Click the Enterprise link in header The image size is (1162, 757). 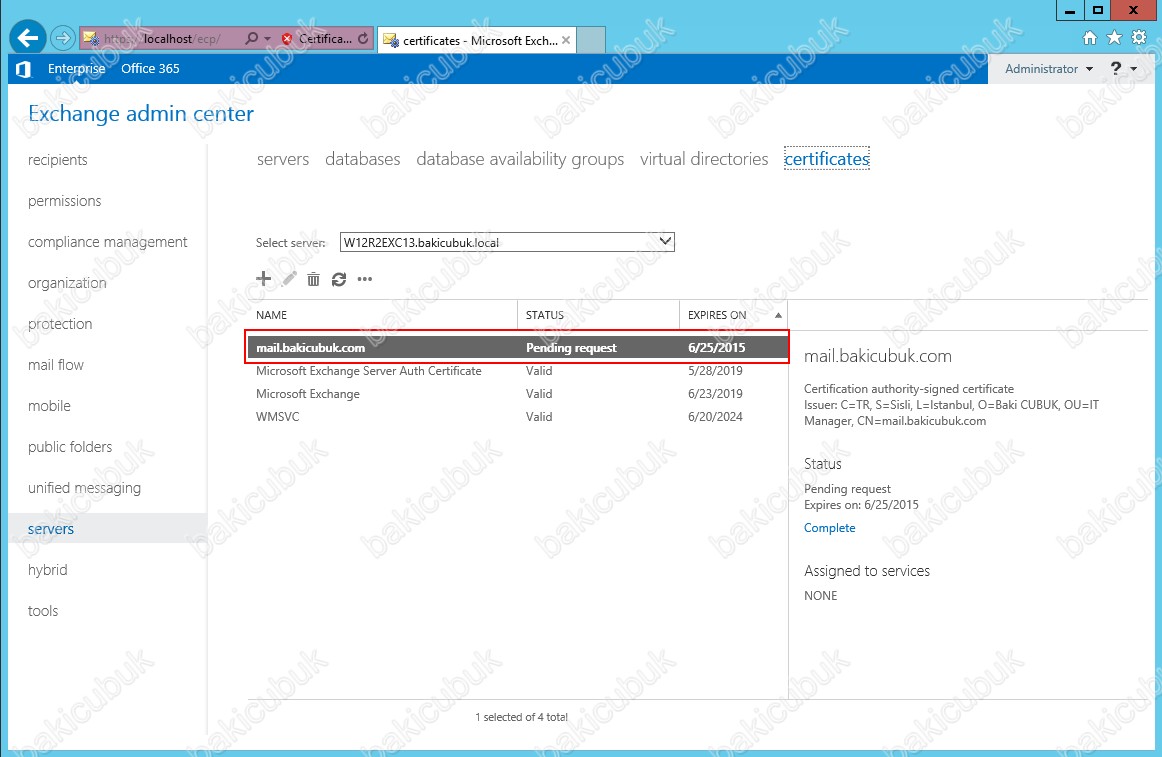76,69
